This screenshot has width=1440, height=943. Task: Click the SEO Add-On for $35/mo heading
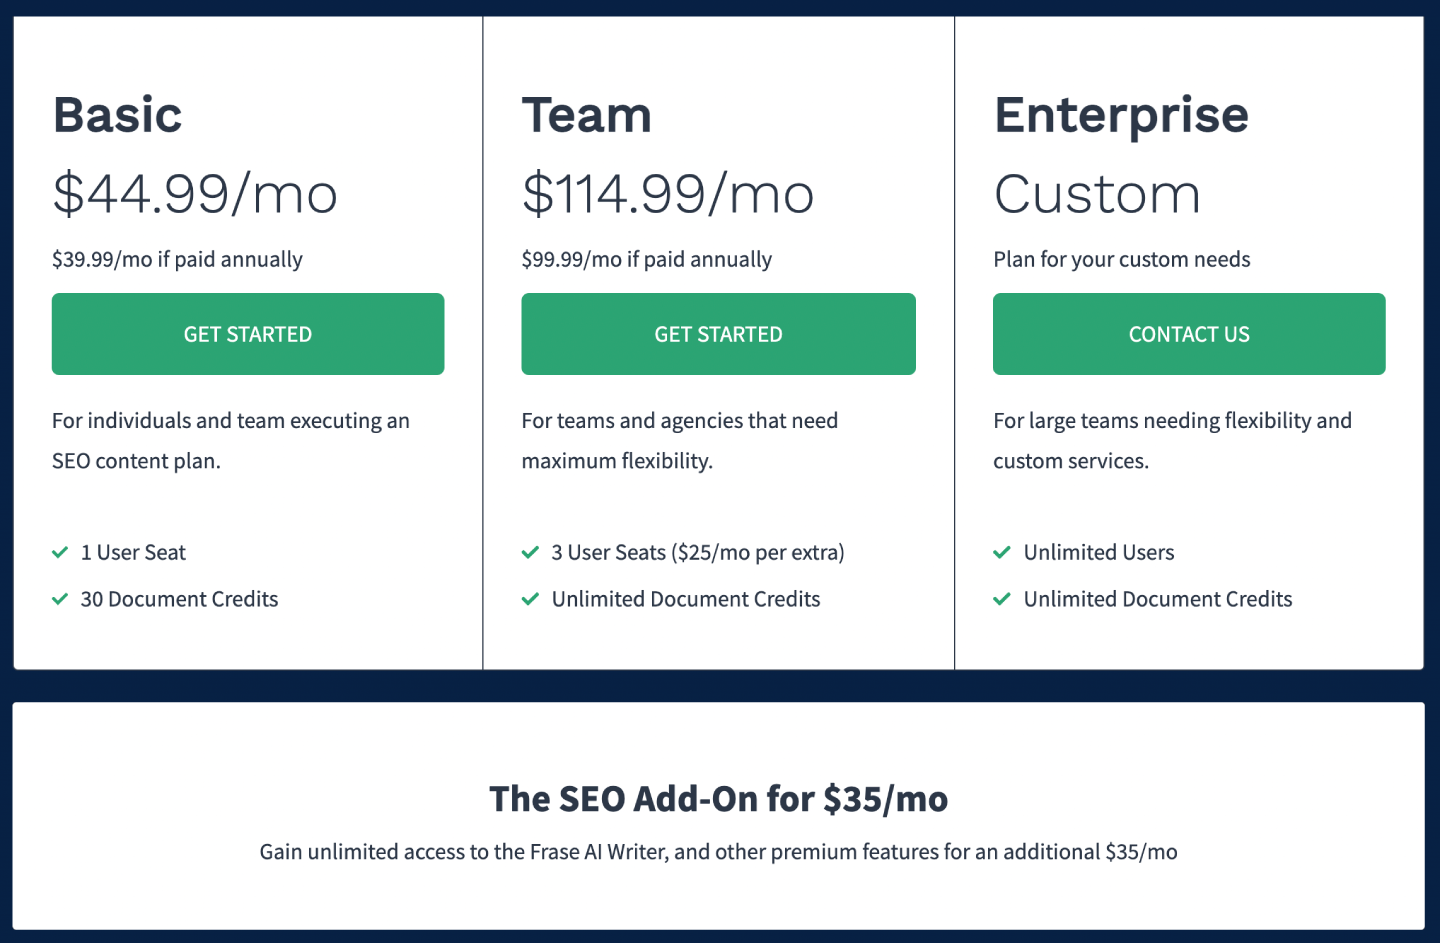pyautogui.click(x=718, y=799)
